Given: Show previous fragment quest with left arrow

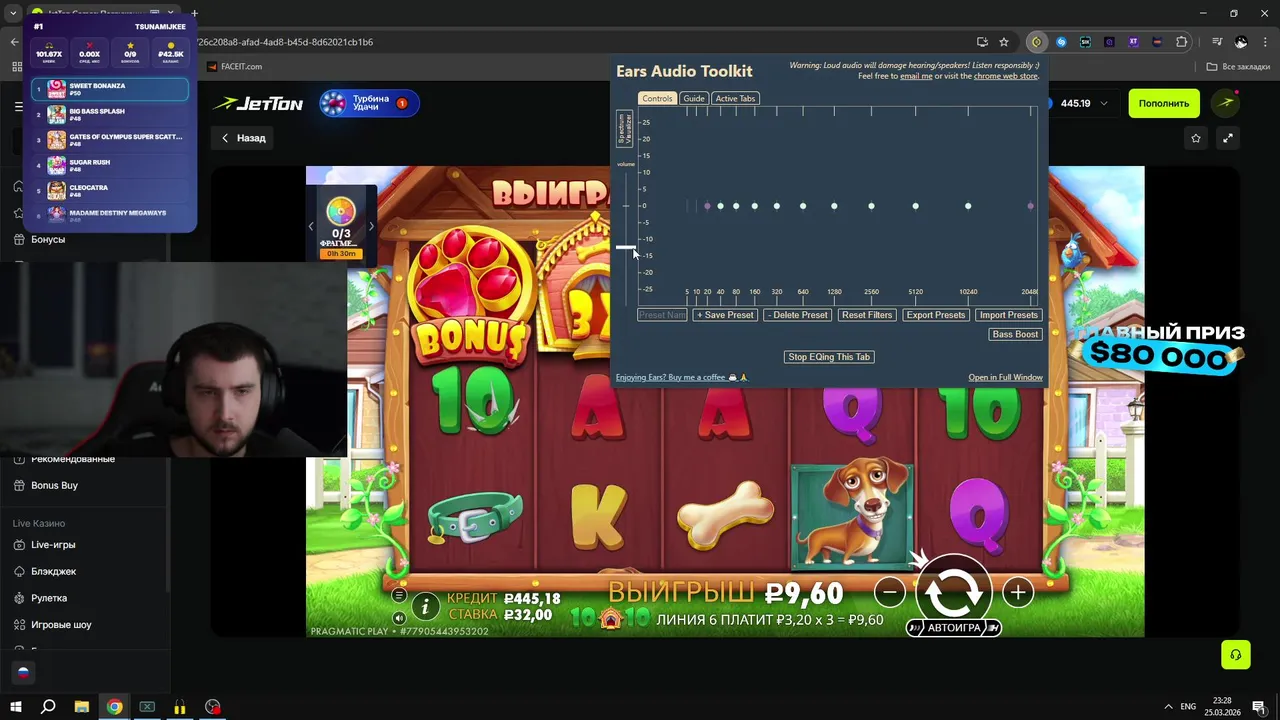Looking at the screenshot, I should (x=310, y=226).
